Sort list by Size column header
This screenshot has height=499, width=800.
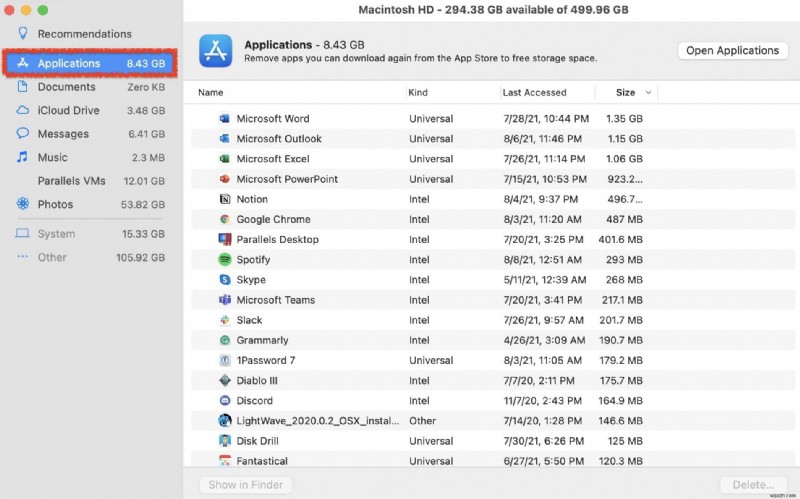[x=626, y=92]
